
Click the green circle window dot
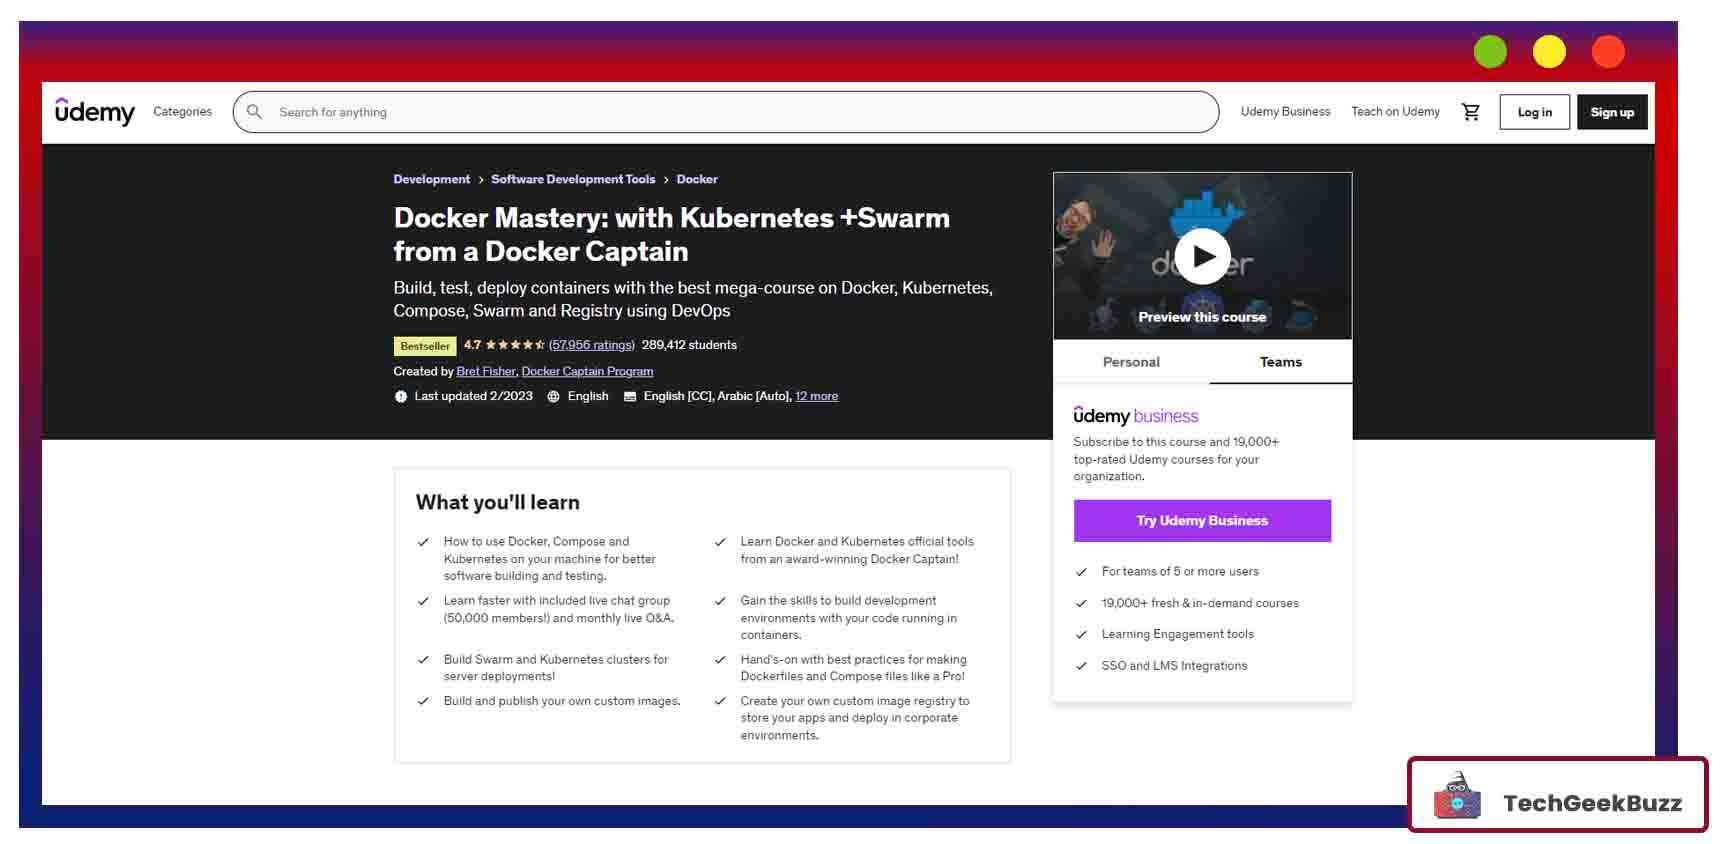point(1490,52)
